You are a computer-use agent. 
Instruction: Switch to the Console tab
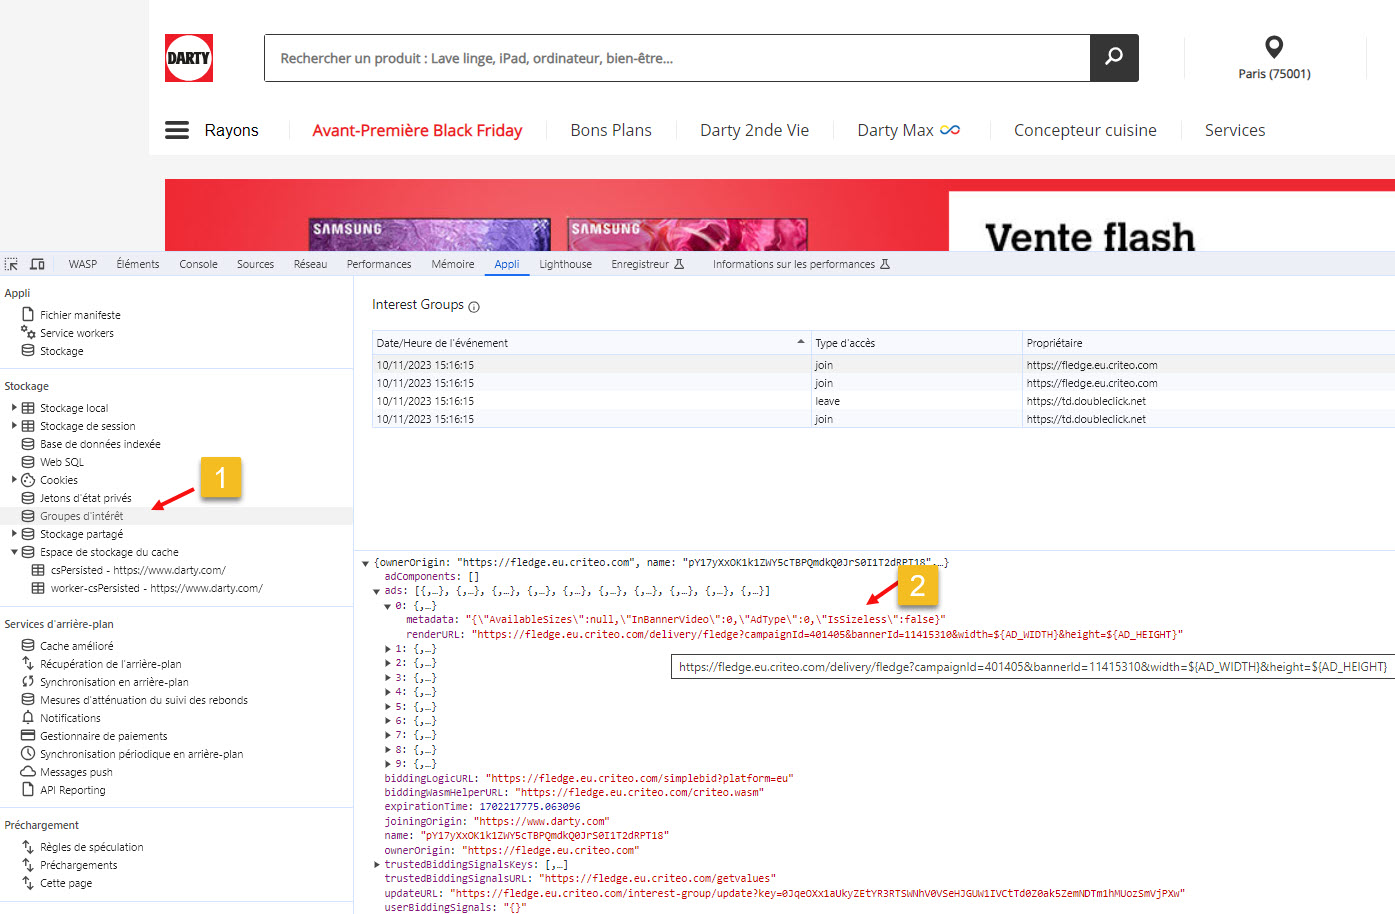tap(198, 264)
